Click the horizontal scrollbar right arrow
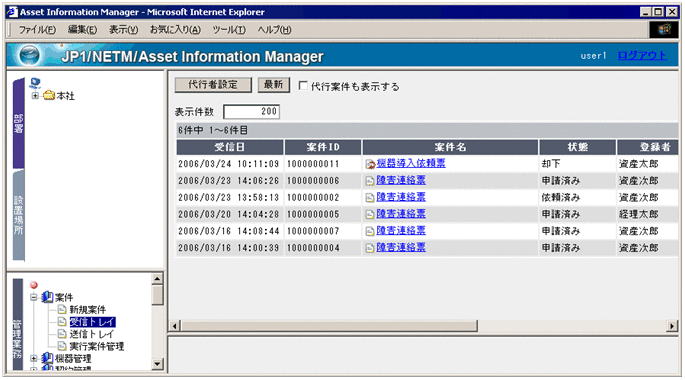The height and width of the screenshot is (380, 685). click(672, 326)
